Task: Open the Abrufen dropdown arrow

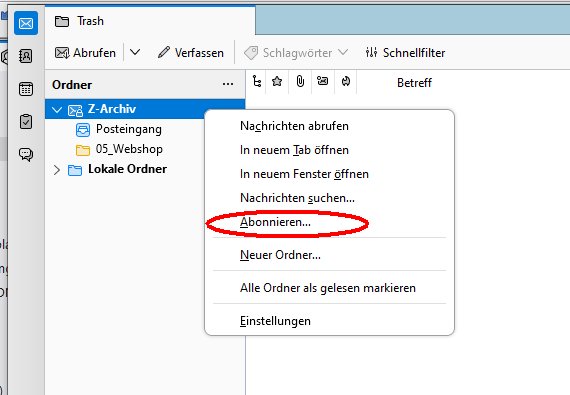Action: tap(135, 53)
